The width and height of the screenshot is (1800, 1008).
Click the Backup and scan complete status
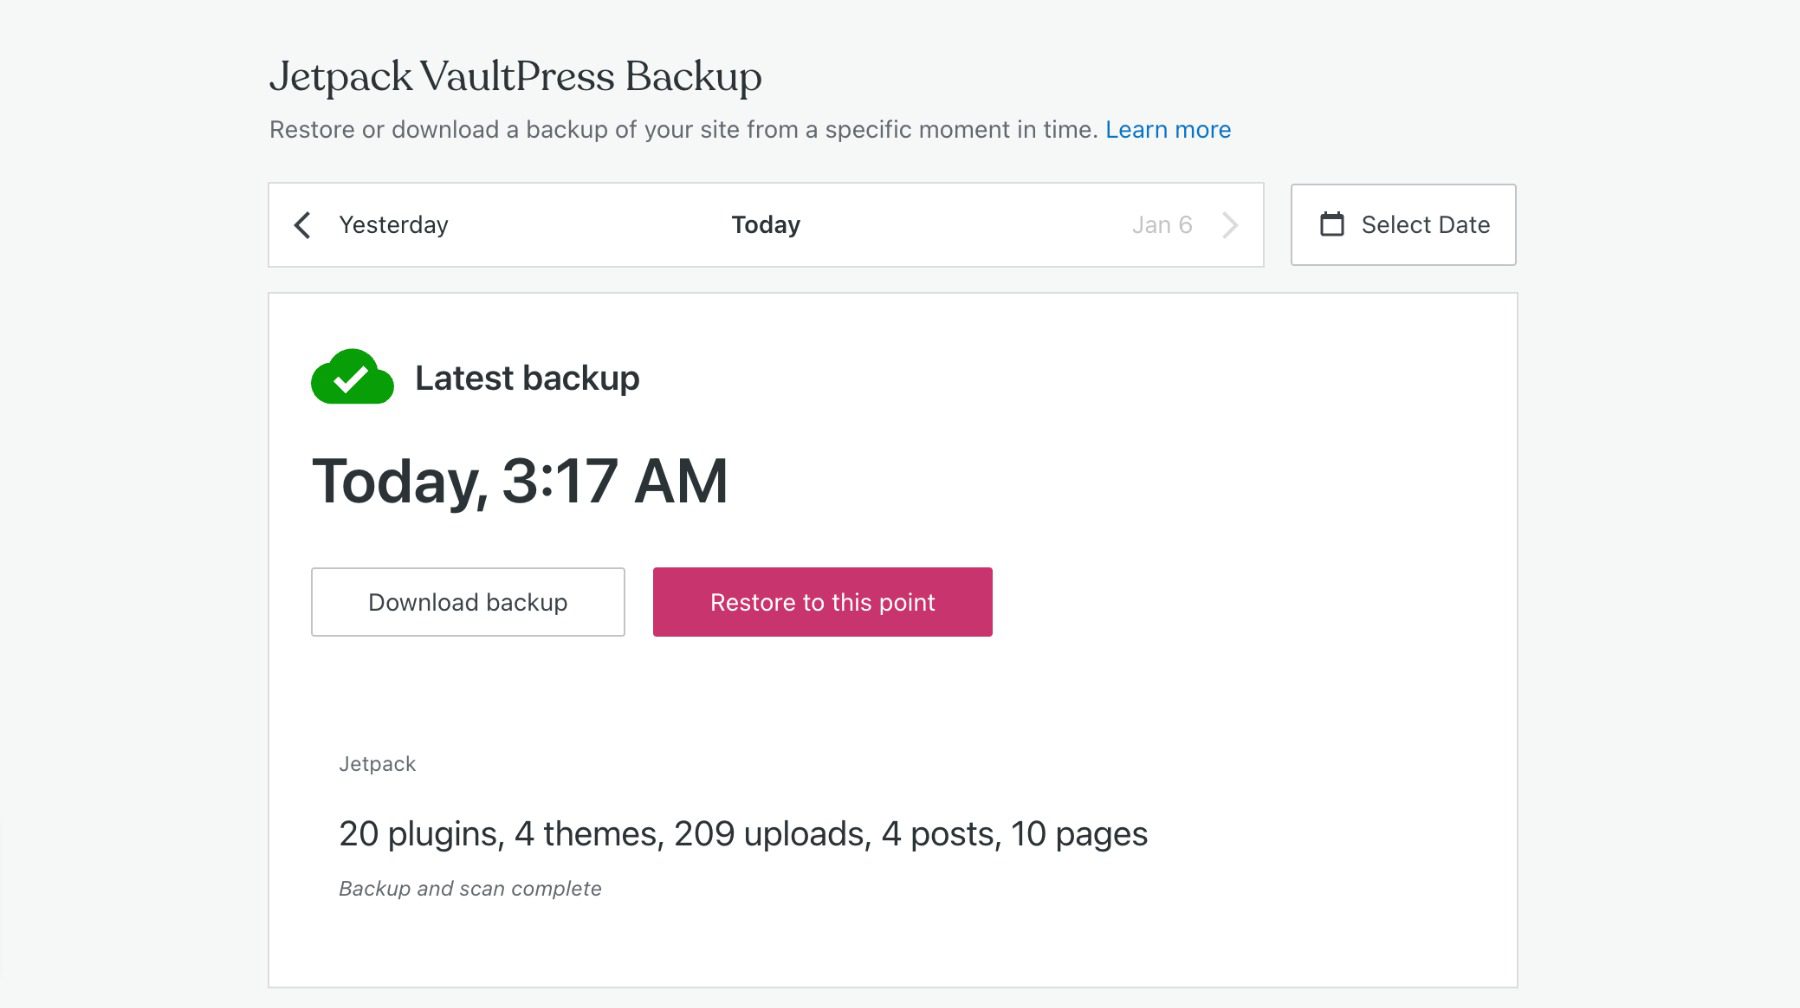pyautogui.click(x=469, y=888)
